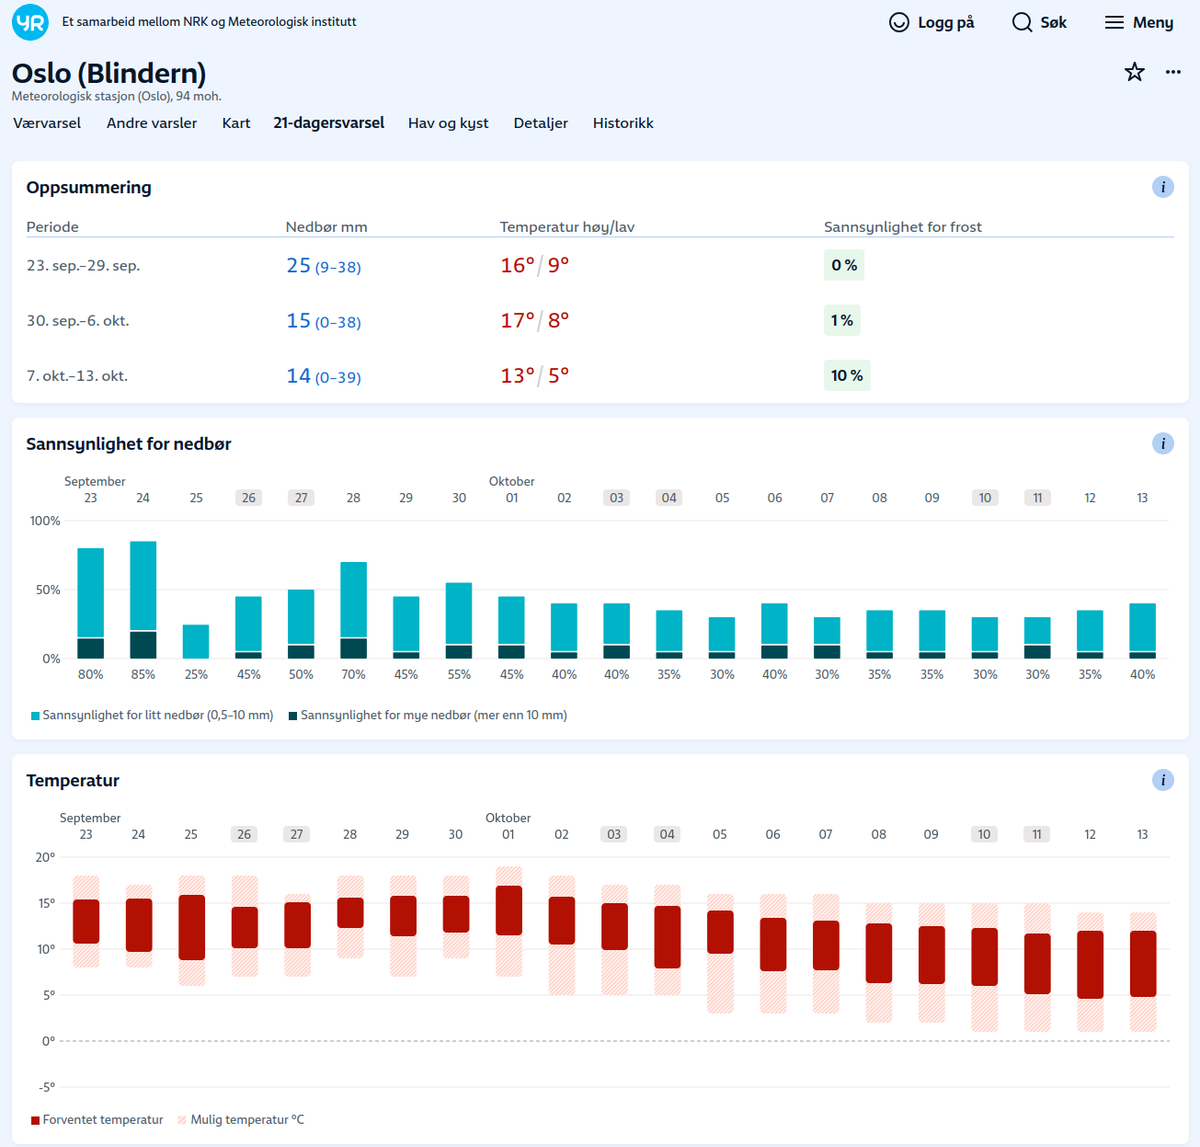The width and height of the screenshot is (1200, 1147).
Task: Click the 55% label under 30 September
Action: click(x=459, y=675)
